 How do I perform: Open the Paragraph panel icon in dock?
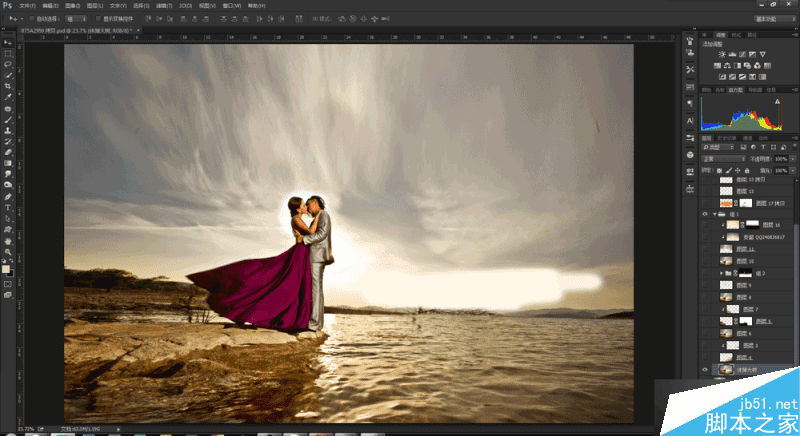690,104
